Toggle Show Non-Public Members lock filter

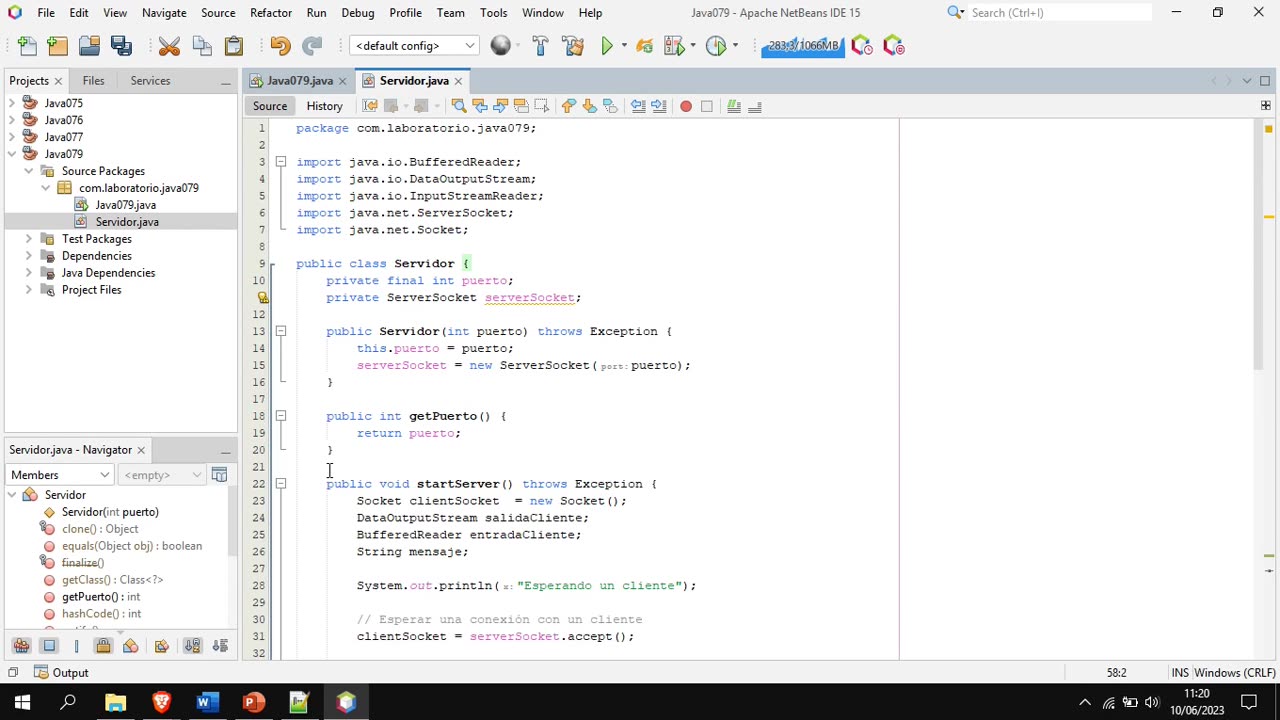pos(103,646)
